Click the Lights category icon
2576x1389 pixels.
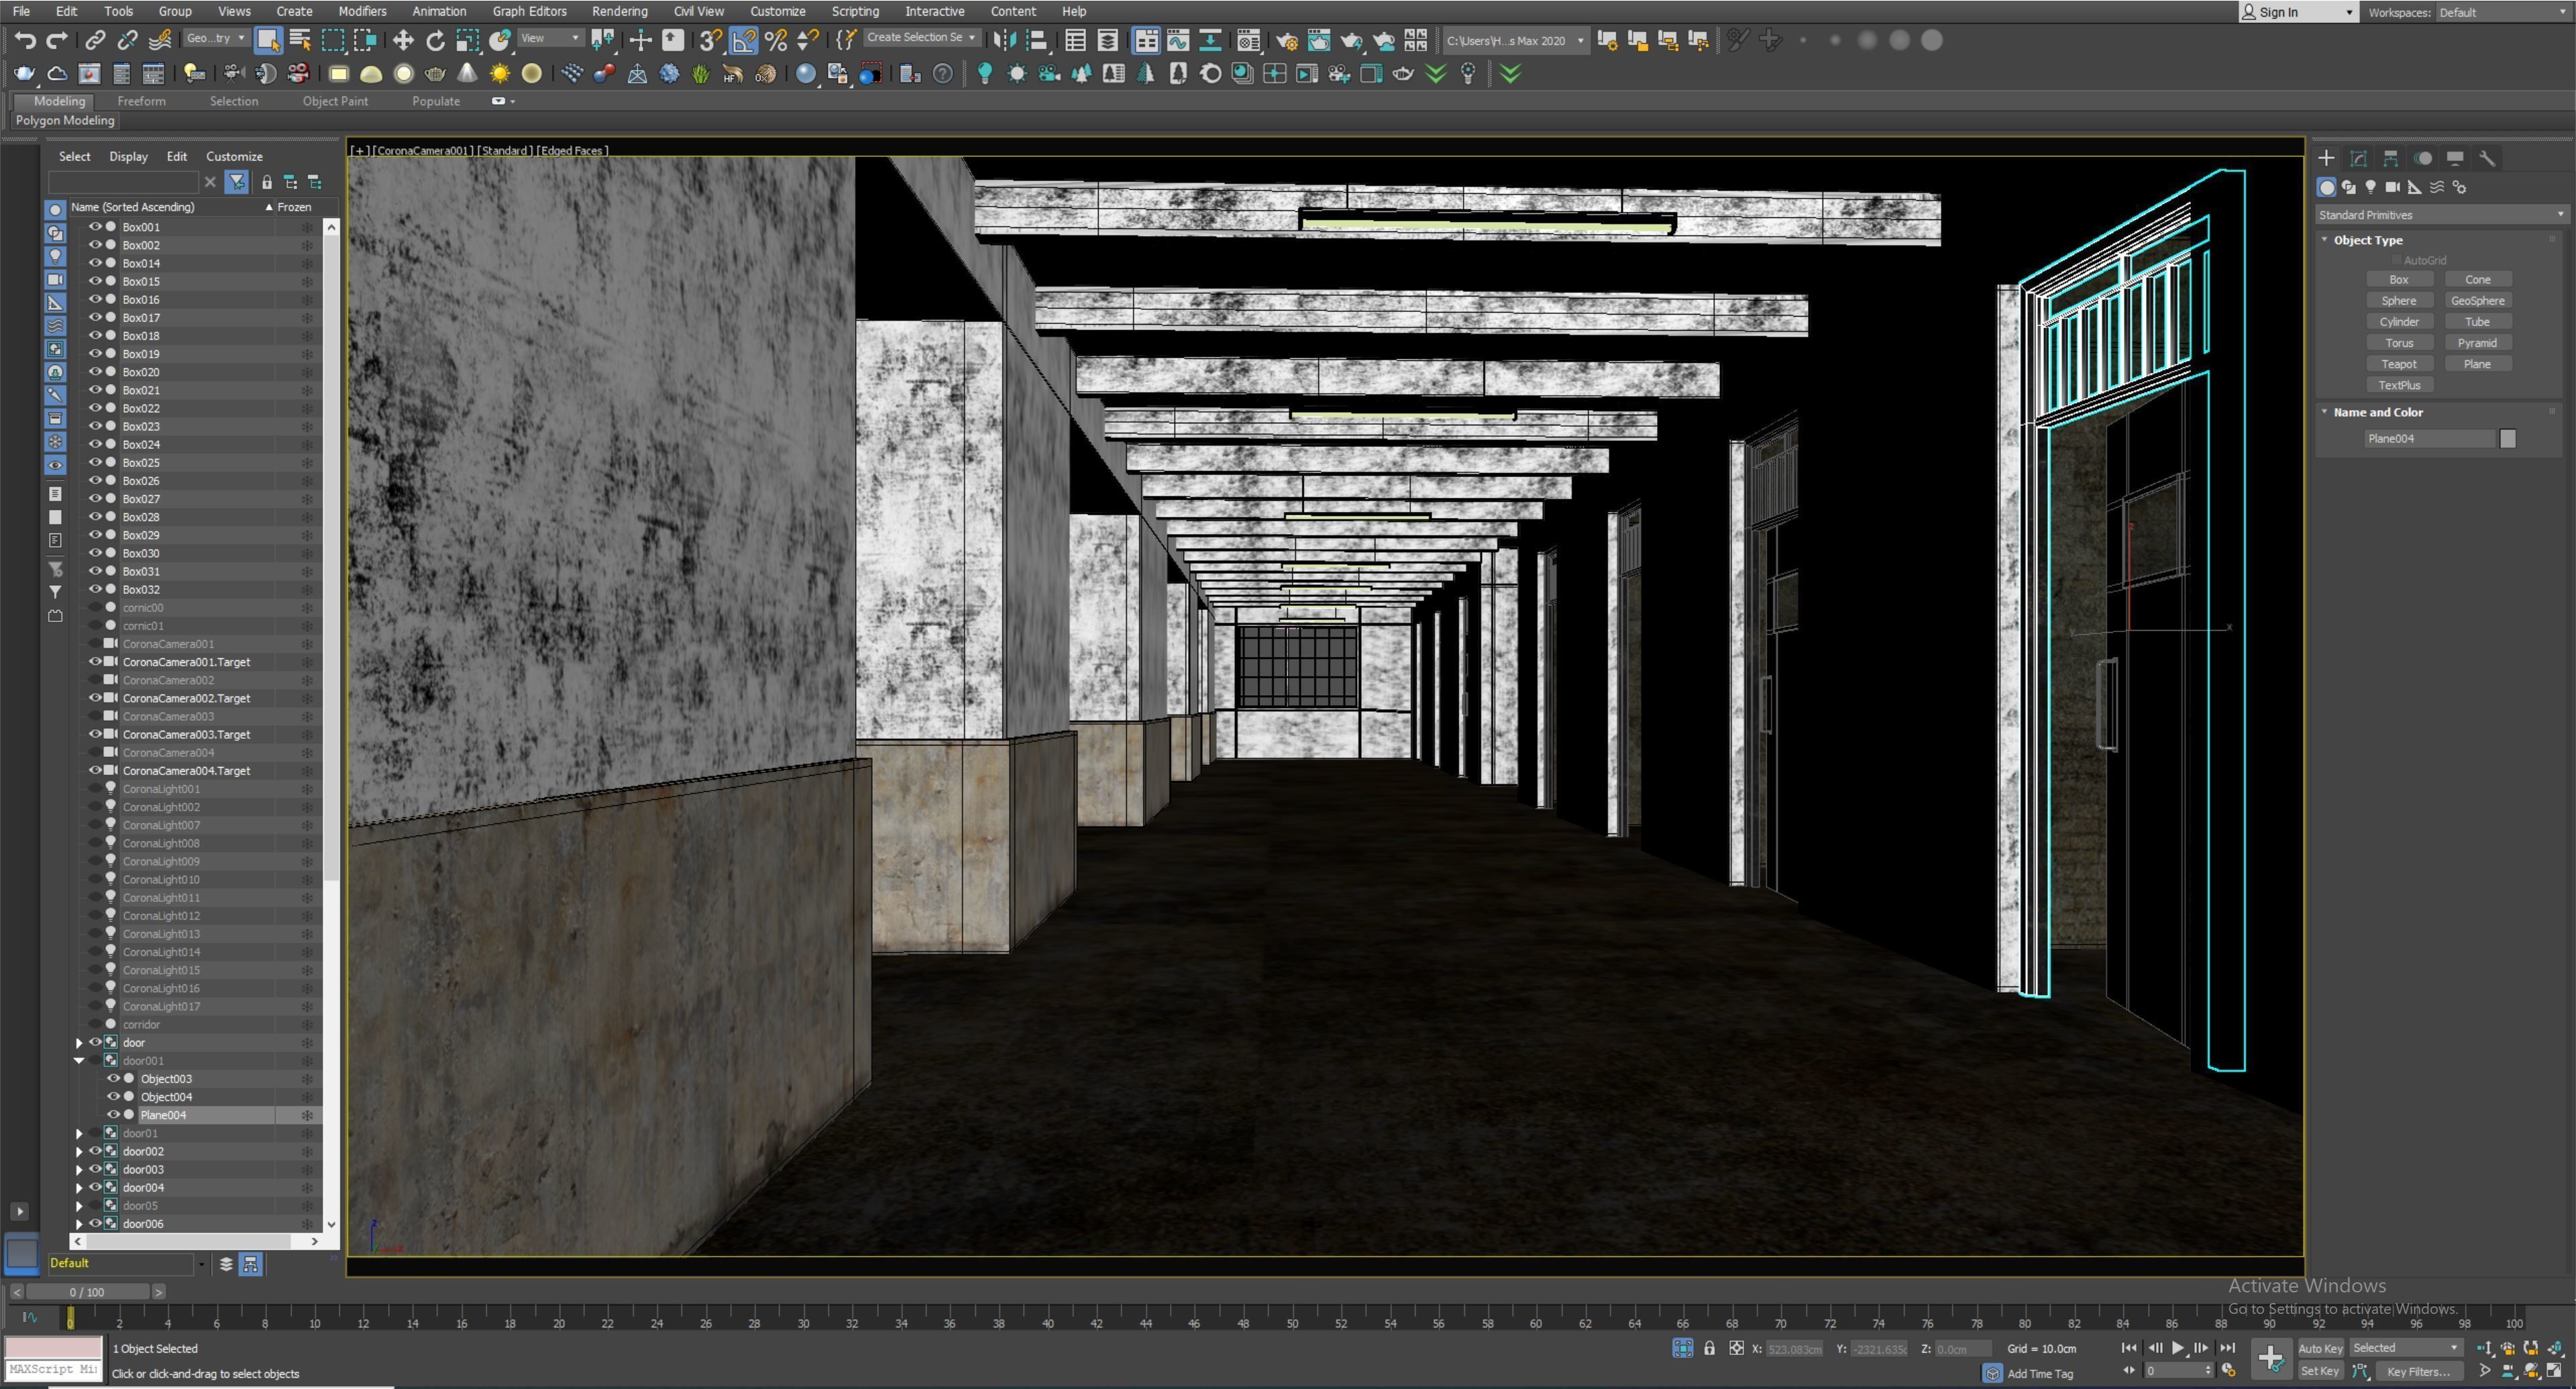2370,187
